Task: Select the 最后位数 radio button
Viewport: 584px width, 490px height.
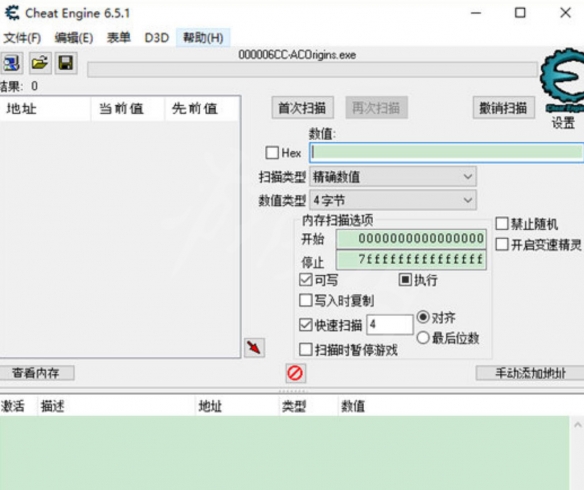Action: pos(423,338)
